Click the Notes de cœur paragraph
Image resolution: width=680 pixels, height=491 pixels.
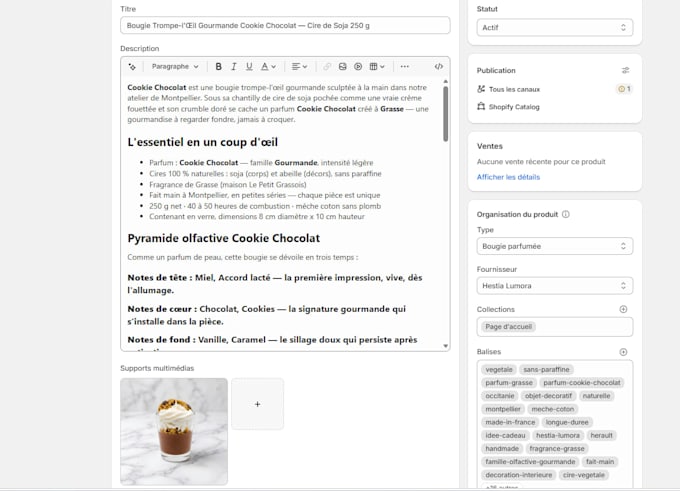(x=267, y=315)
